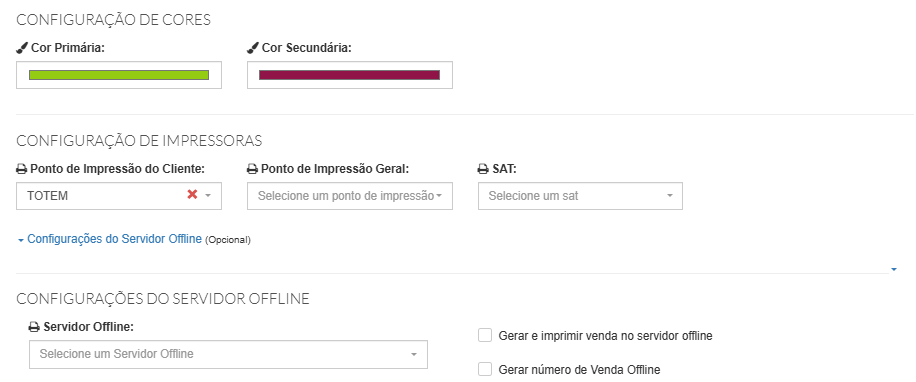Click the caret before Configurações do Servidor Offline
916x382 pixels.
pyautogui.click(x=21, y=240)
